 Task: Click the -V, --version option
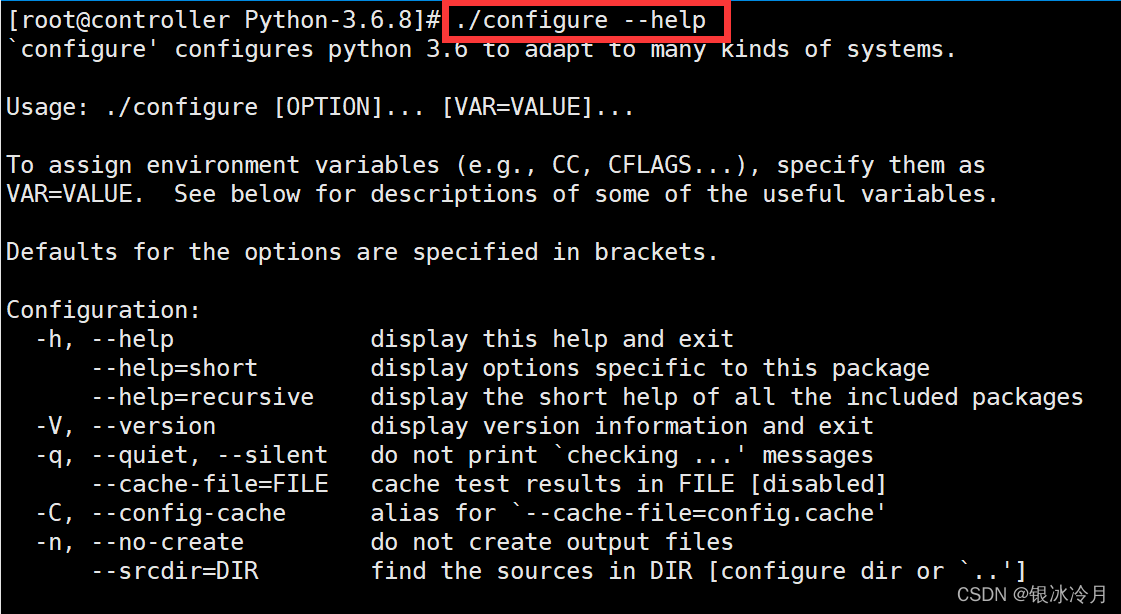point(125,426)
